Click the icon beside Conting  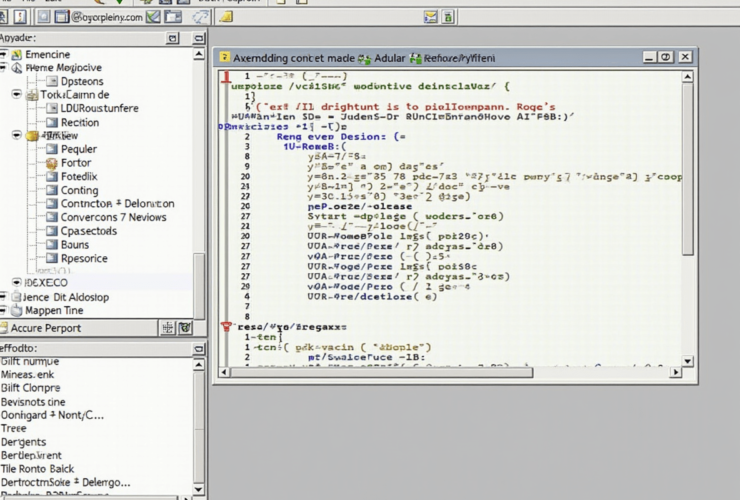point(52,190)
